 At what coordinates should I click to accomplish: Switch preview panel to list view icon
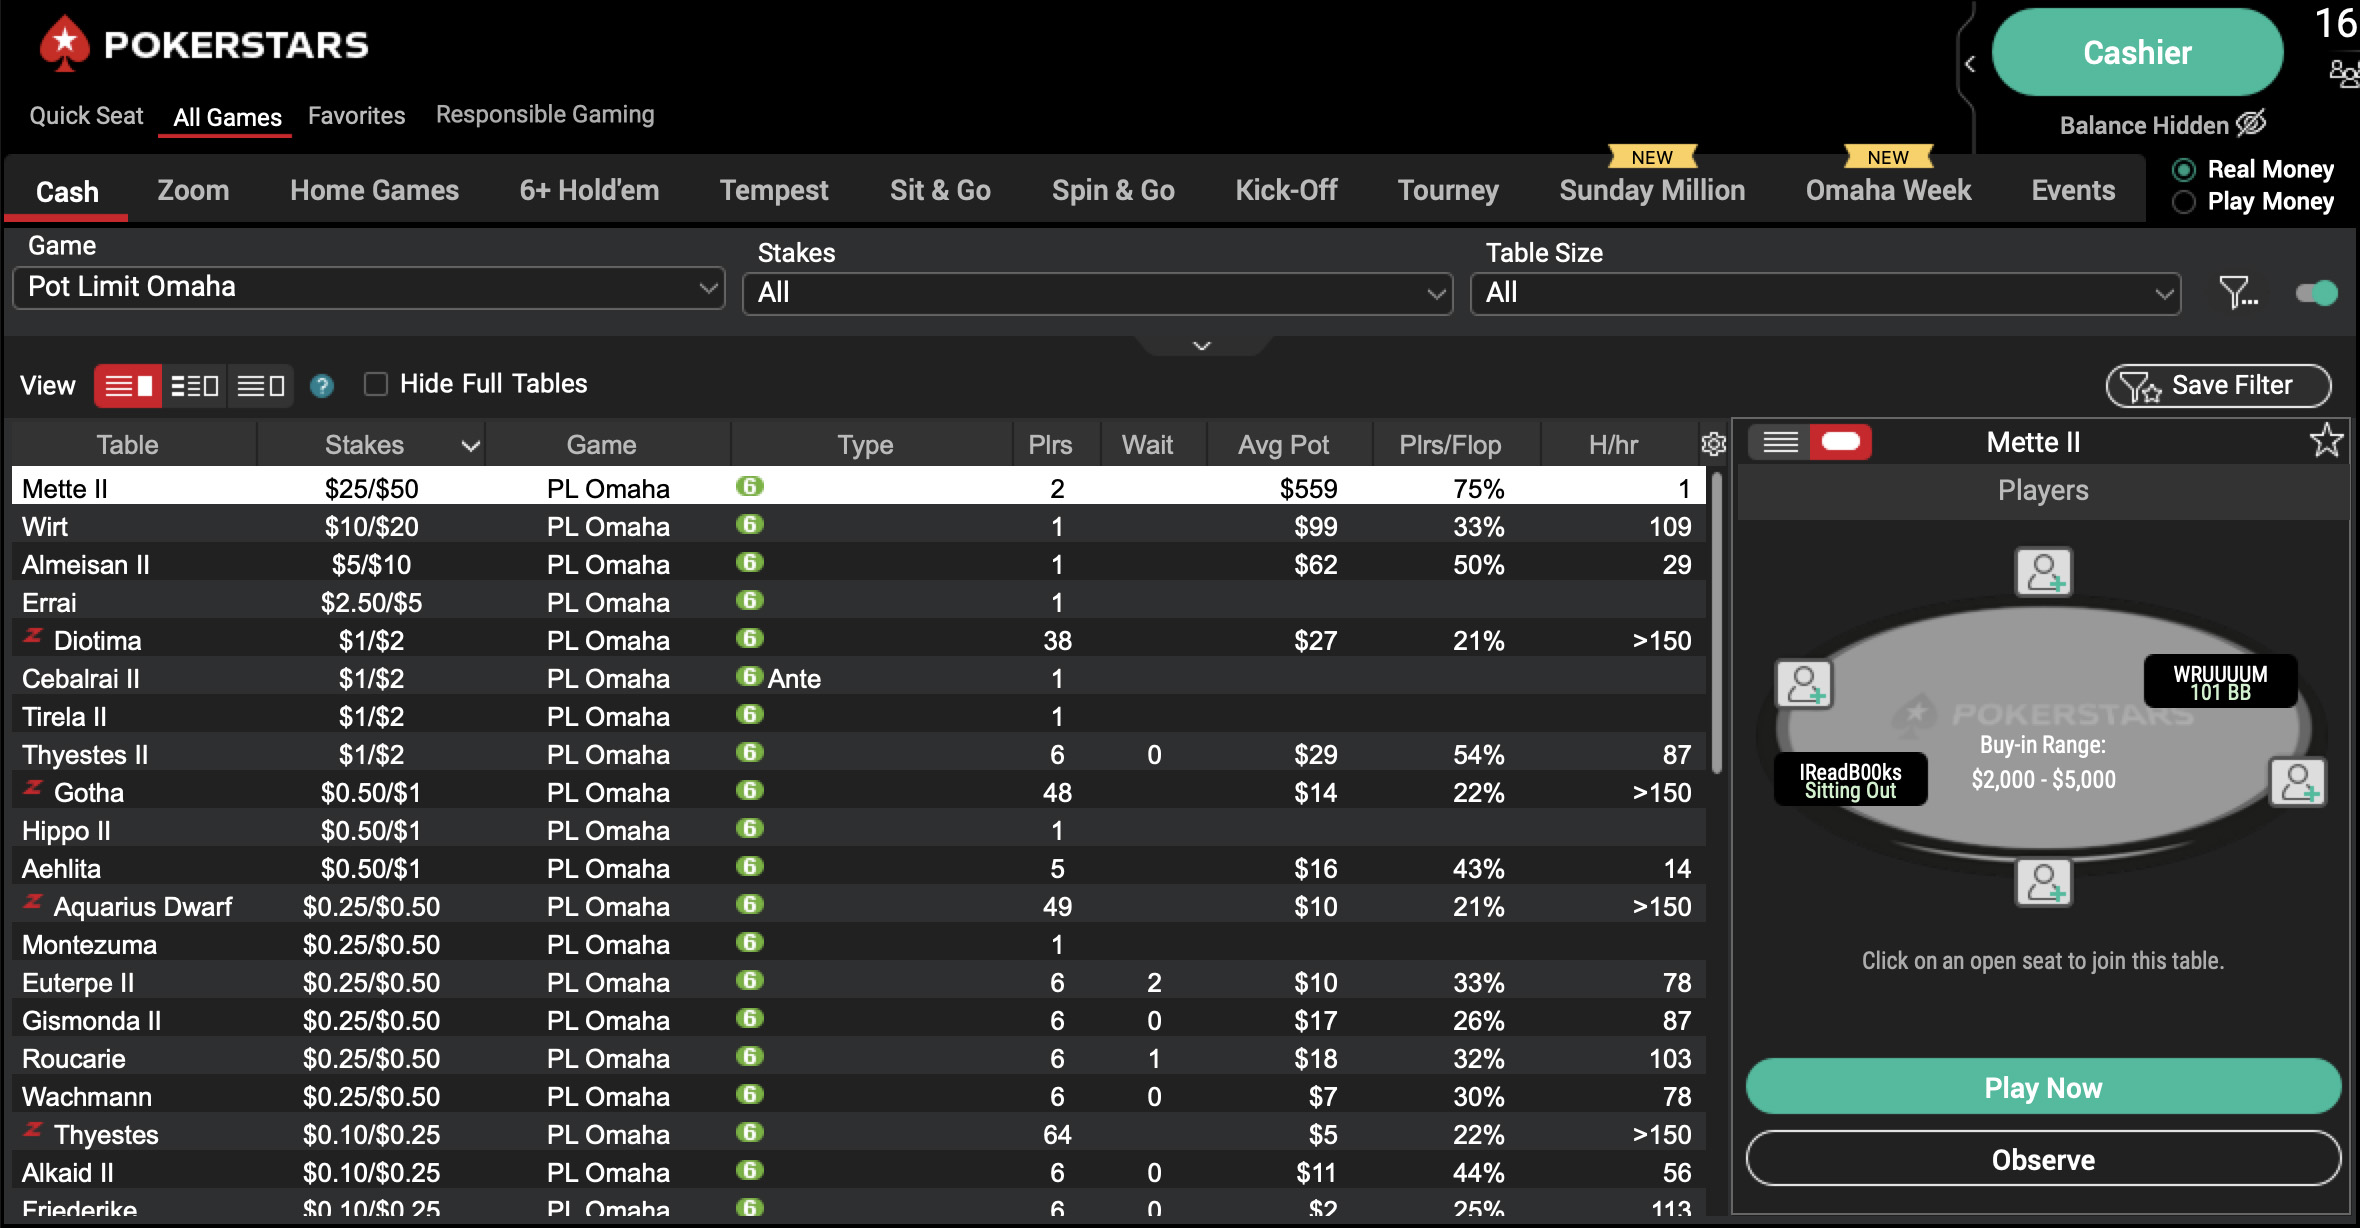pyautogui.click(x=1780, y=442)
